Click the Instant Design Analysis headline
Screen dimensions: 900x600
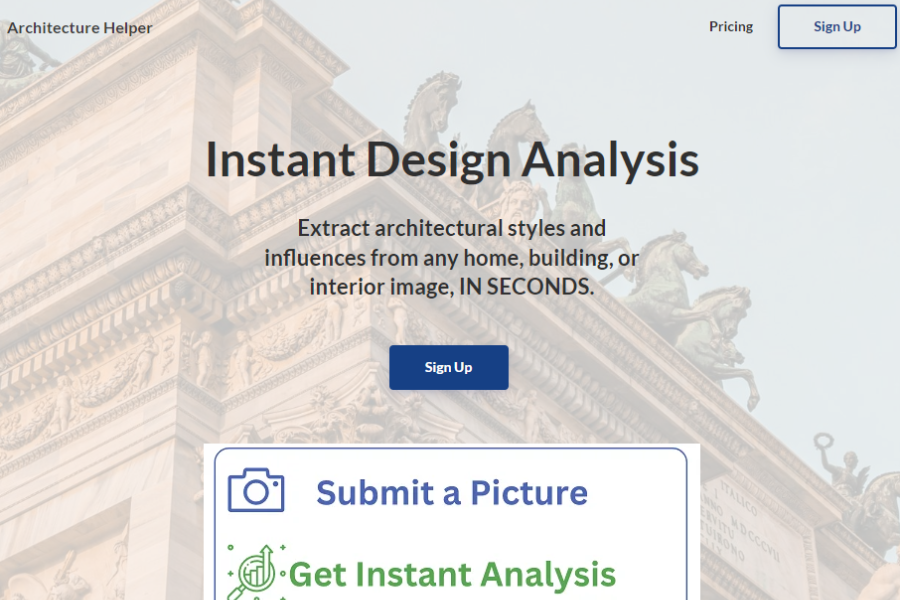[x=452, y=160]
